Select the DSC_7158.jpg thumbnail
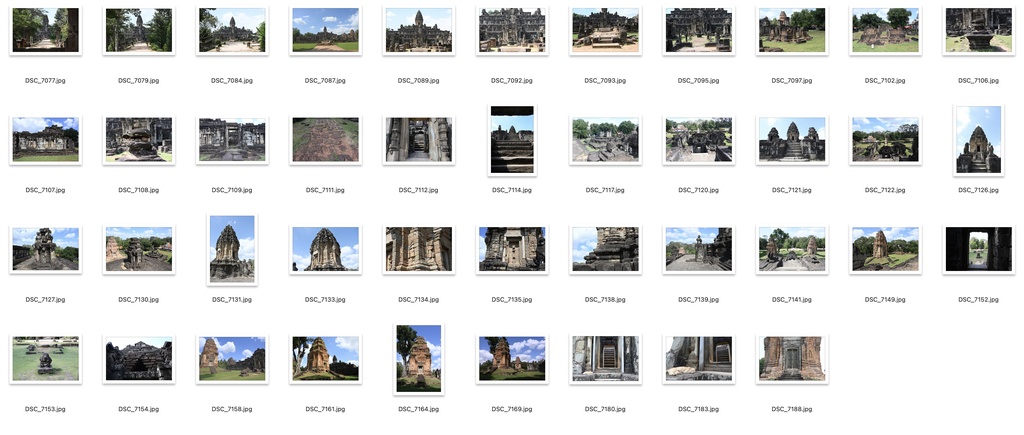The height and width of the screenshot is (435, 1024). [x=232, y=359]
